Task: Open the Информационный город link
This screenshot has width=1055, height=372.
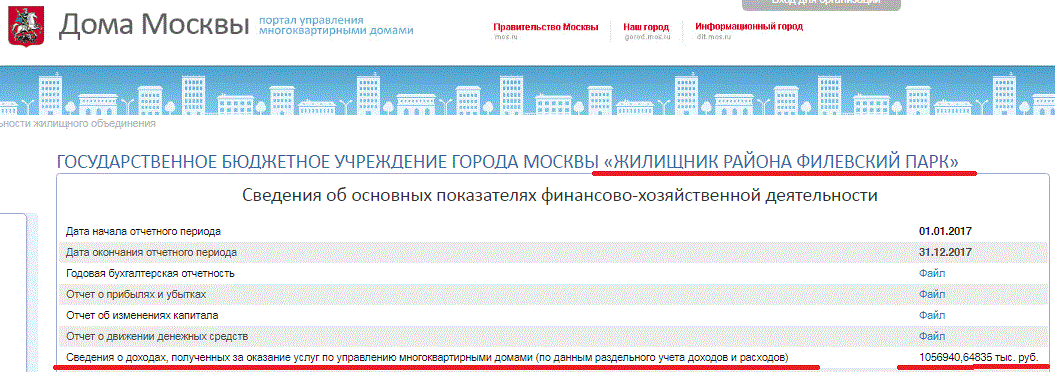Action: [x=749, y=28]
